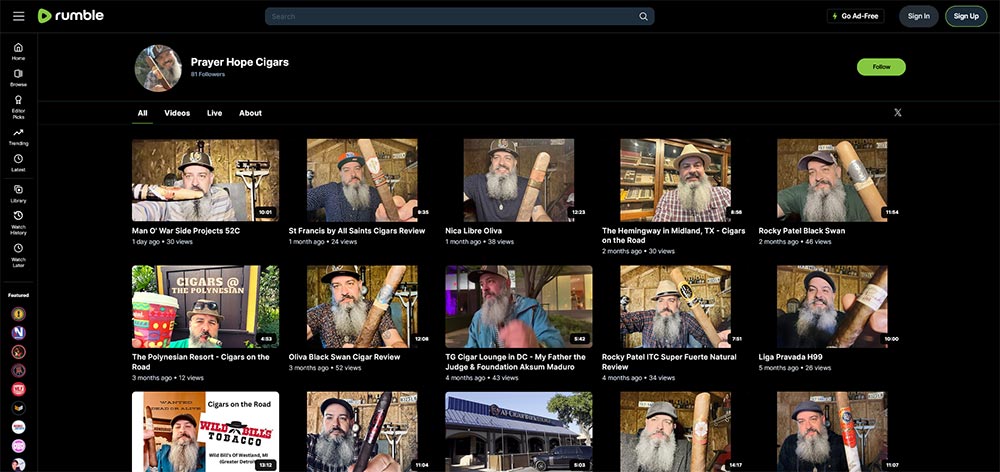Open the third Featured channel icon
Screen dimensions: 1000x472
click(x=18, y=351)
